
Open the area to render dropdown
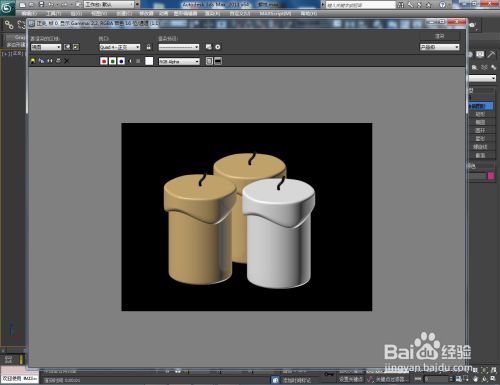coord(46,47)
